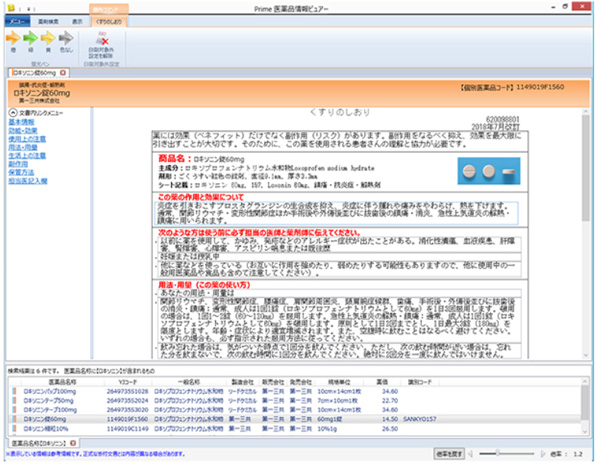
Task: Jump to 用法・用量 section link
Action: 23,147
